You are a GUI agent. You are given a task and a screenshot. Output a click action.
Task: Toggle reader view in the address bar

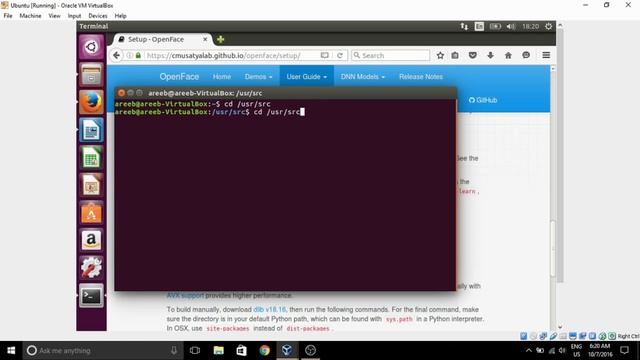click(324, 55)
